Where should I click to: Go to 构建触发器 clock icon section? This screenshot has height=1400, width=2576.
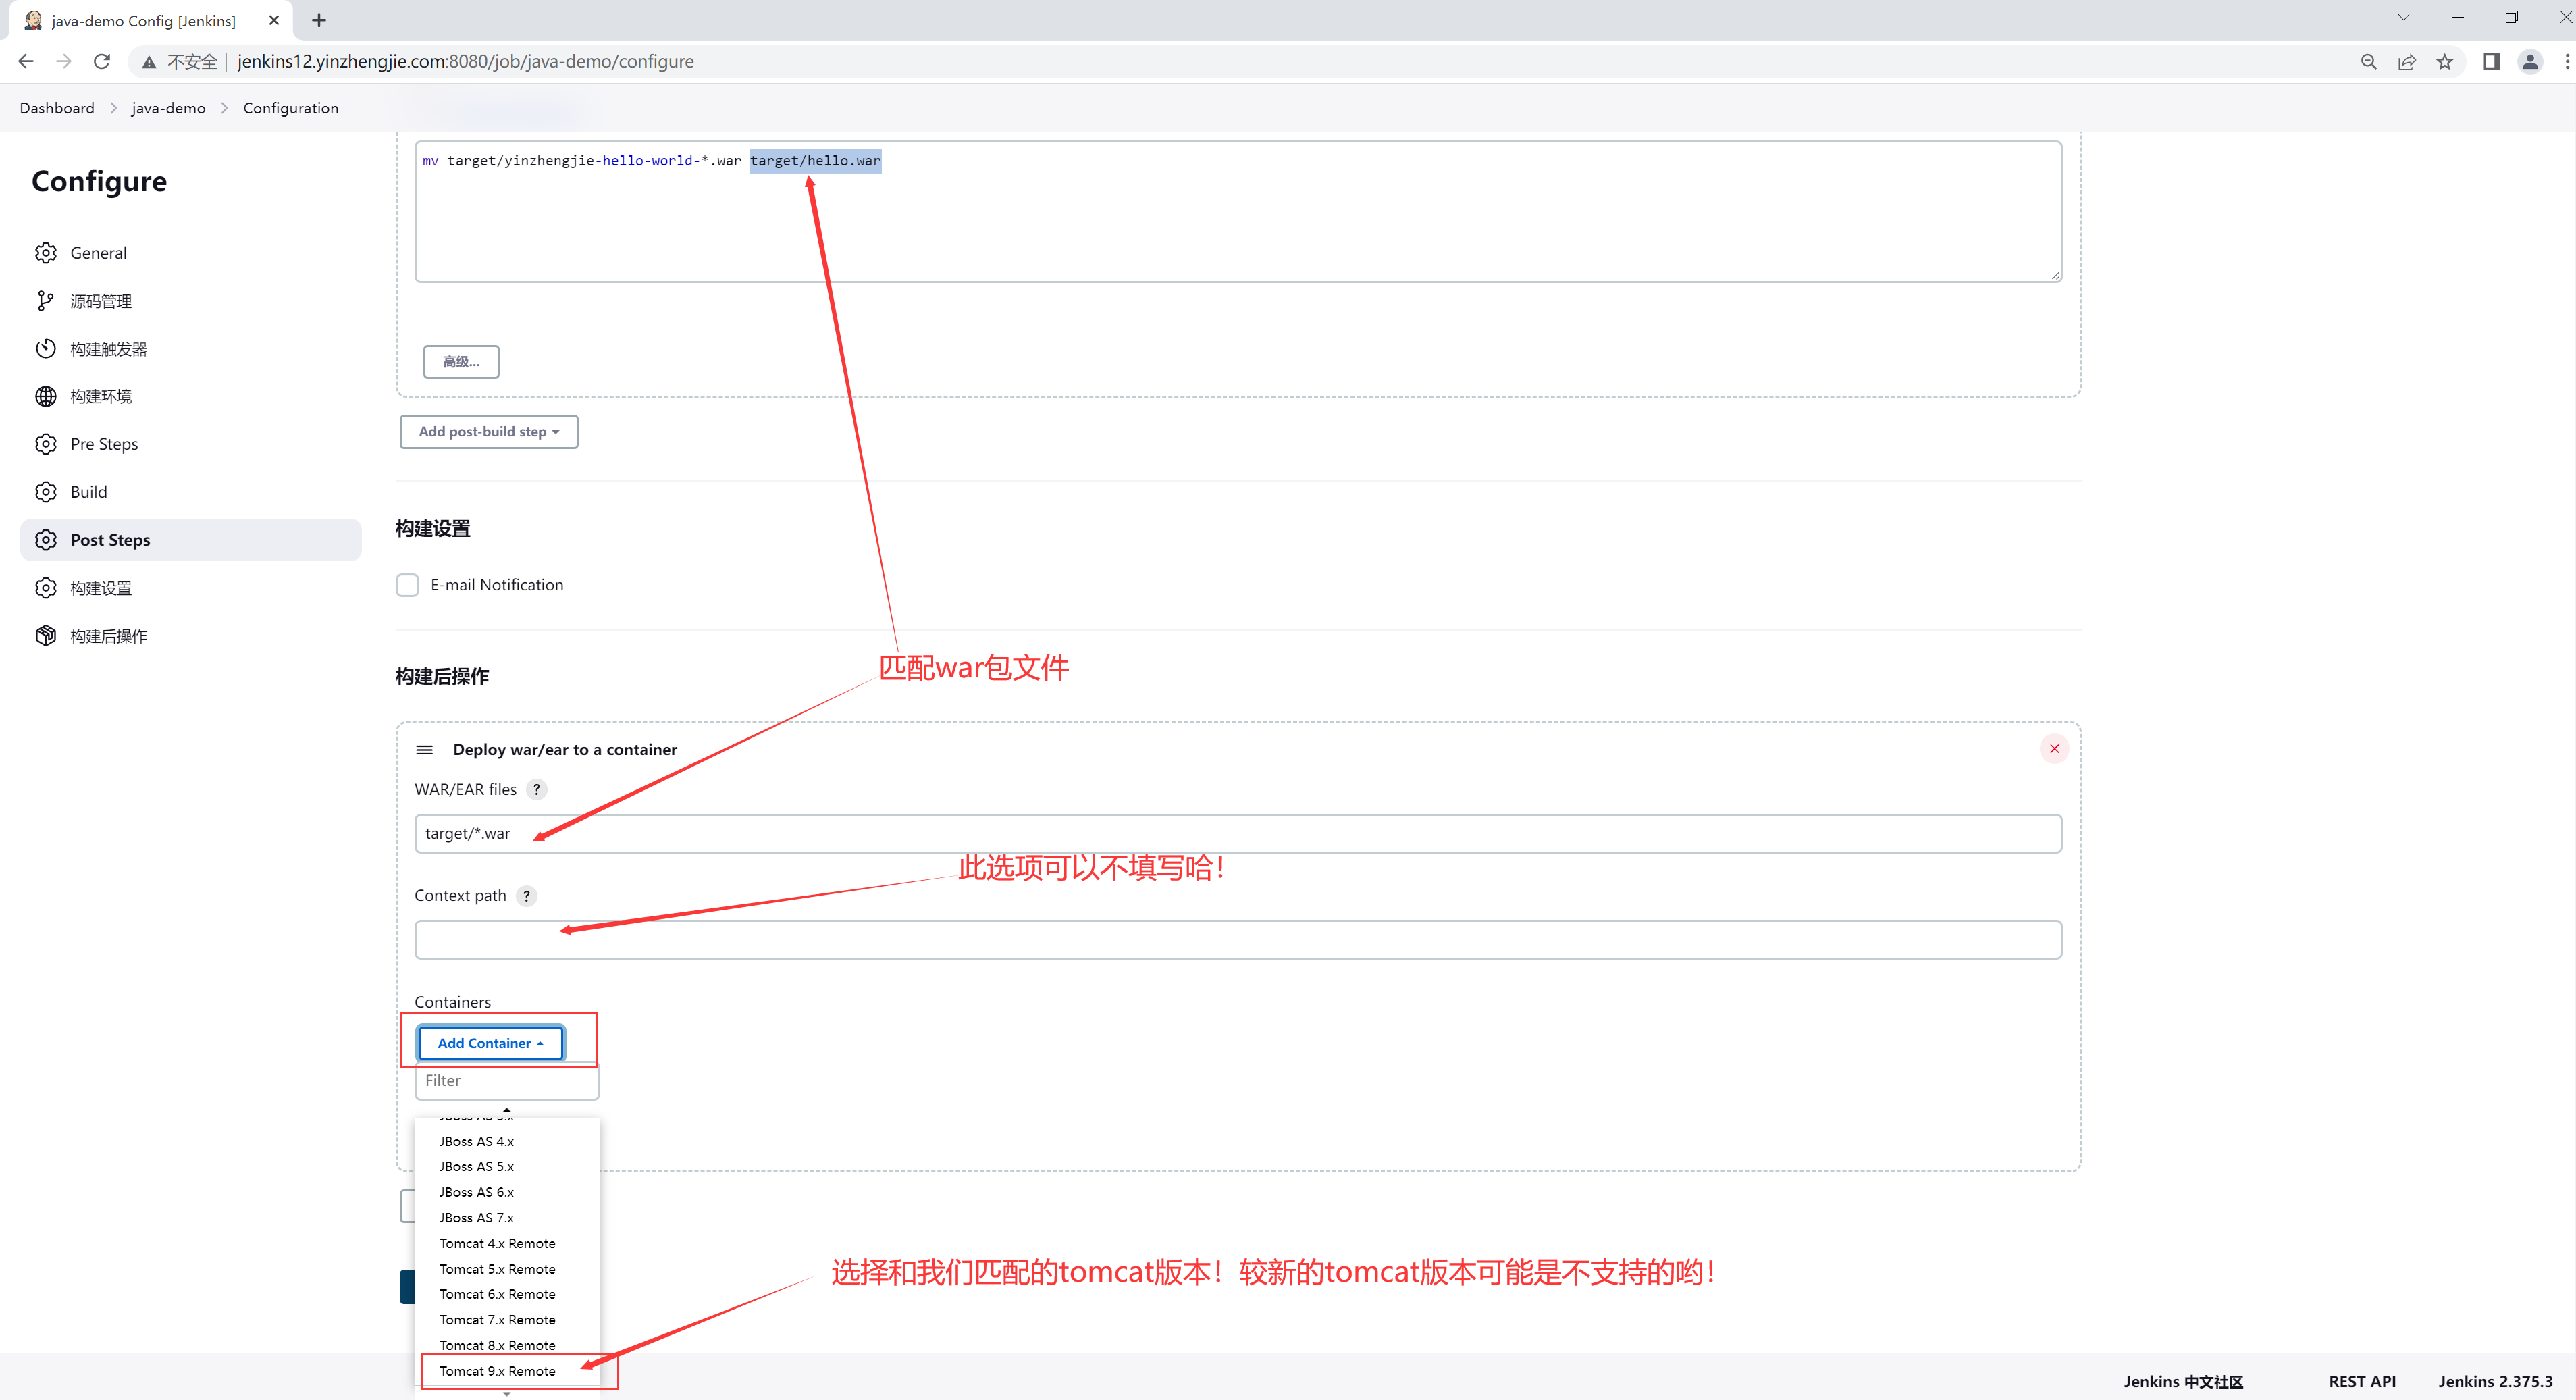(x=46, y=349)
